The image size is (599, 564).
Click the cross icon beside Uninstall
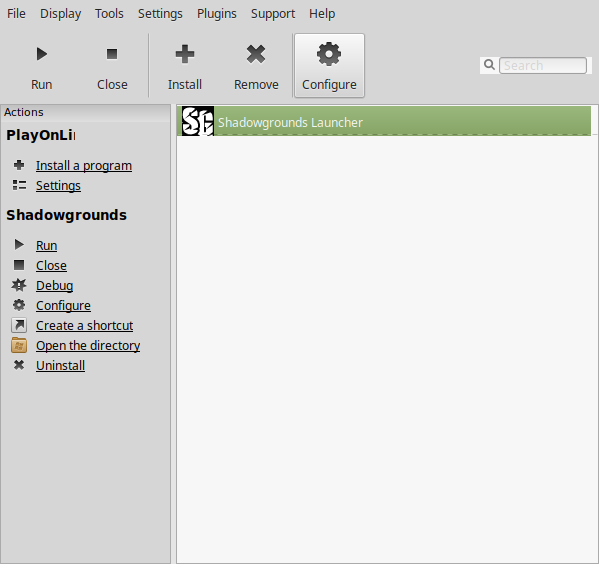(x=19, y=365)
